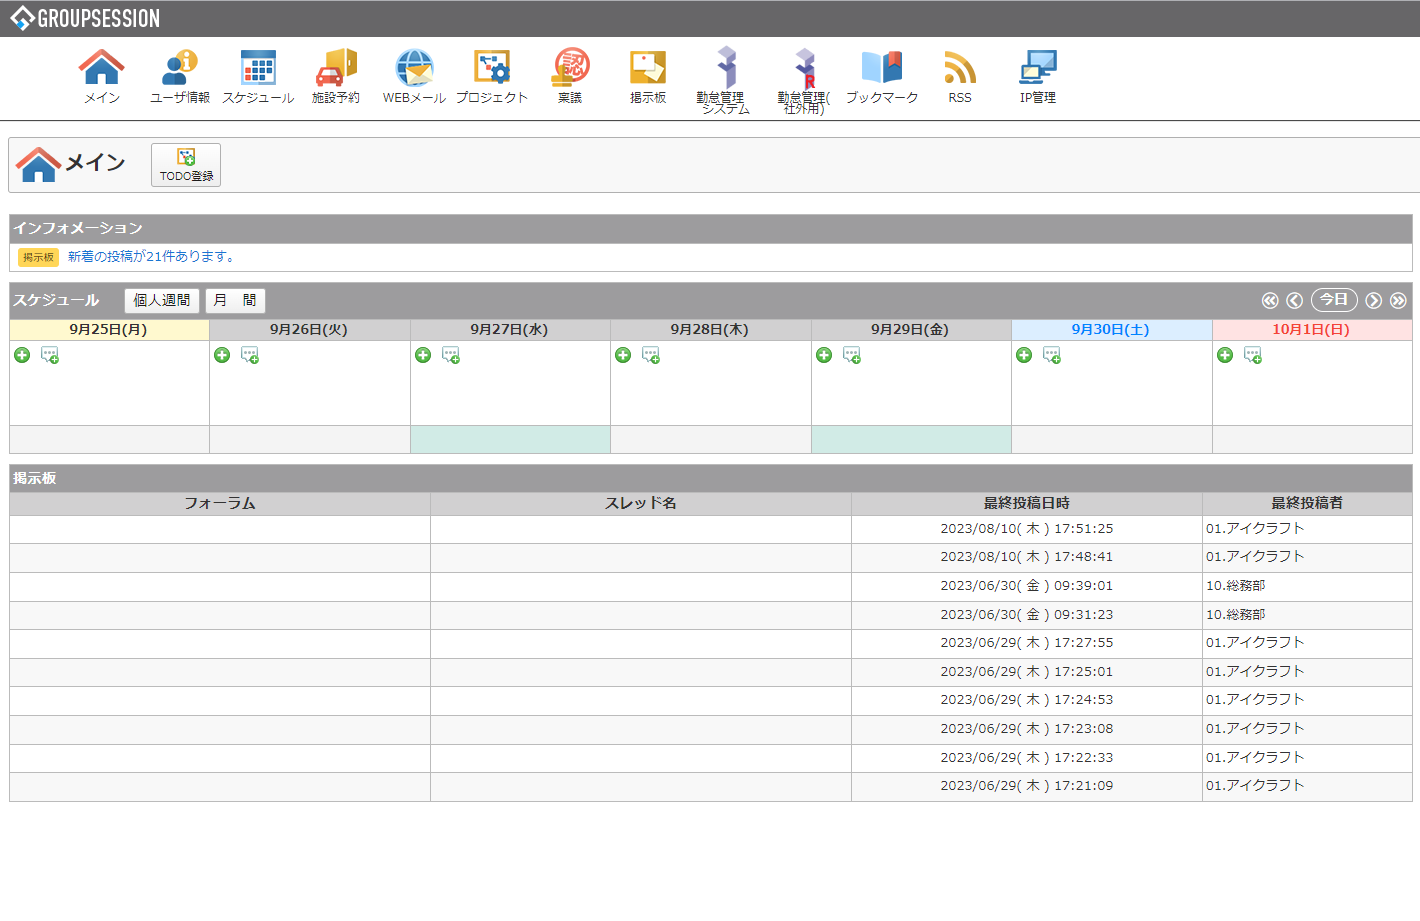
Task: Click the フォーラム column header
Action: tap(220, 503)
